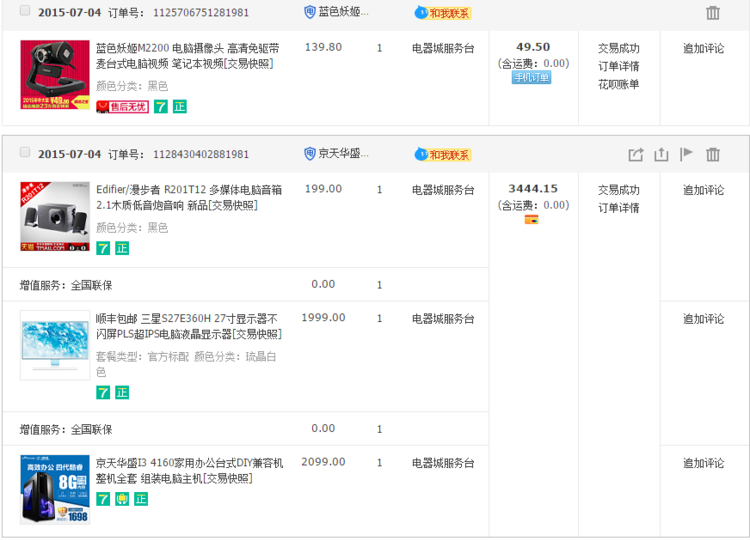Click 交易成功 status of 3444.15 order
Viewport: 750px width, 541px height.
tap(618, 190)
